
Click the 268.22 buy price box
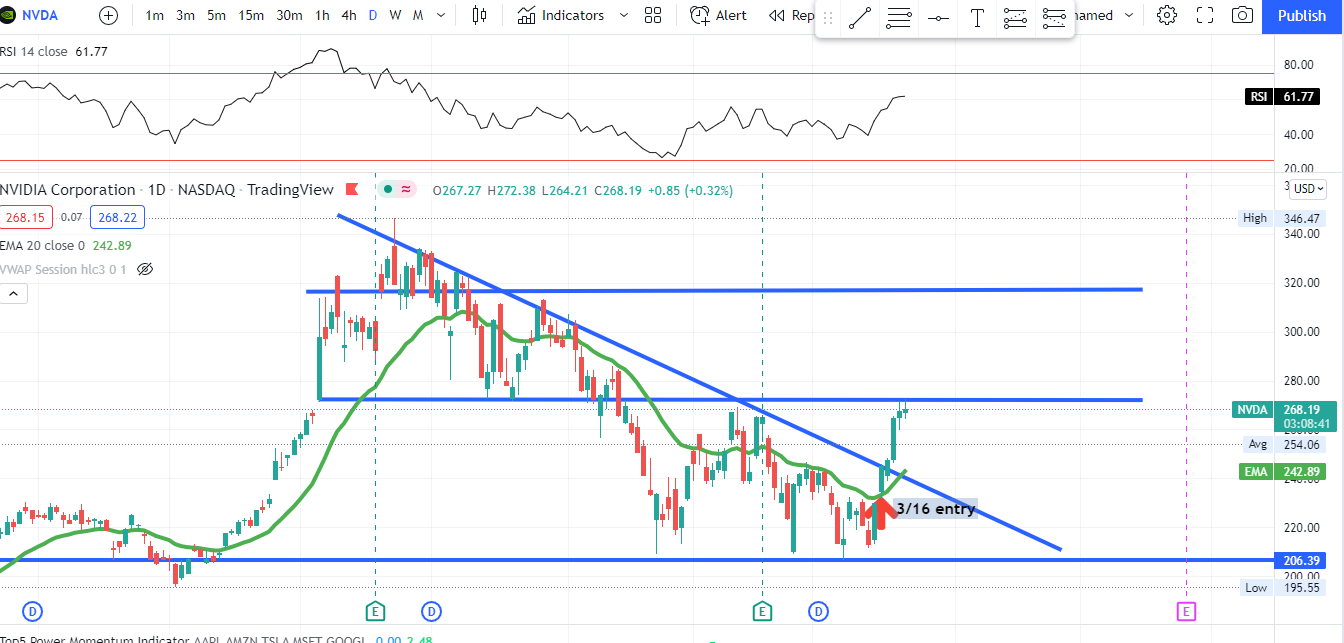pyautogui.click(x=116, y=216)
